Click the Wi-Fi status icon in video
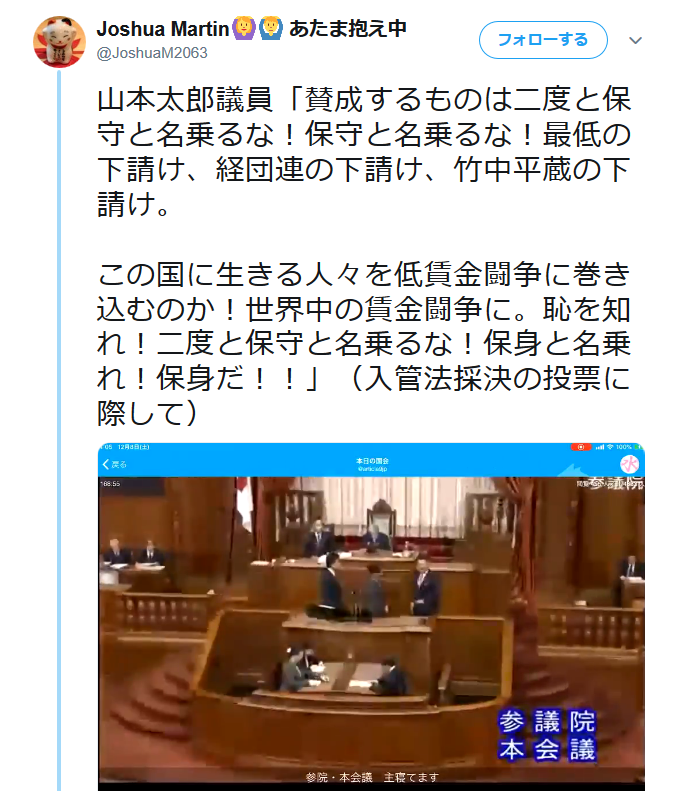Viewport: 688px width, 791px height. coord(610,447)
